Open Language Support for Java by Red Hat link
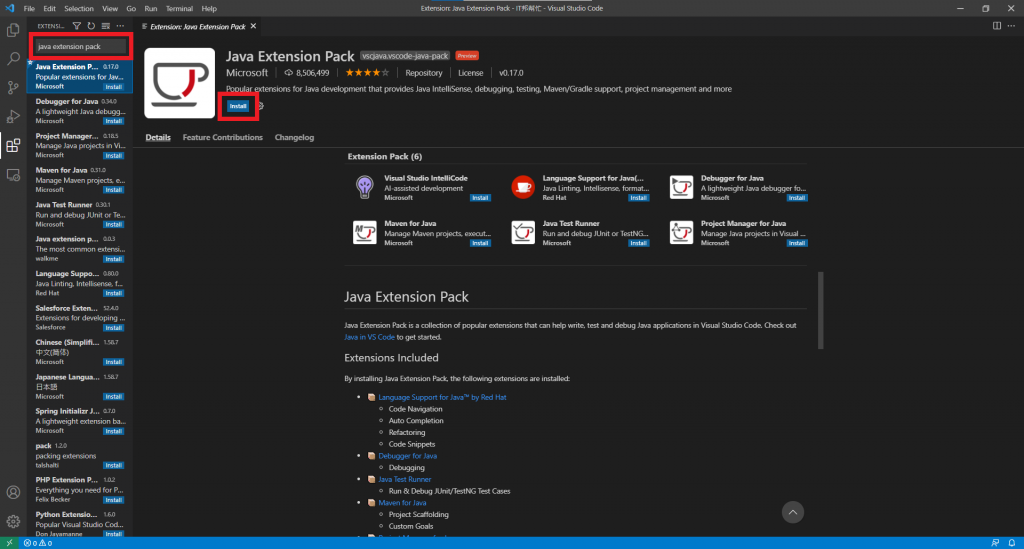Screen dimensions: 1024x549 pyautogui.click(x=442, y=397)
